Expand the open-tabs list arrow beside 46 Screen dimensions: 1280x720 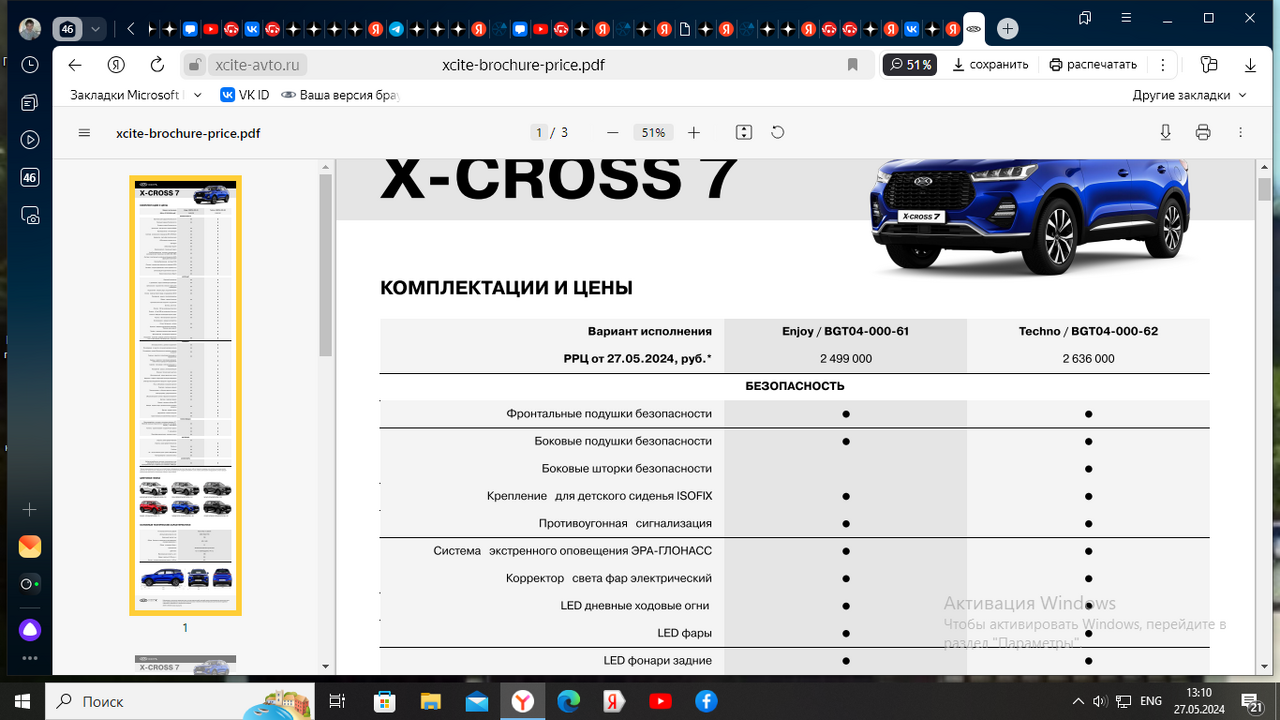(x=95, y=29)
